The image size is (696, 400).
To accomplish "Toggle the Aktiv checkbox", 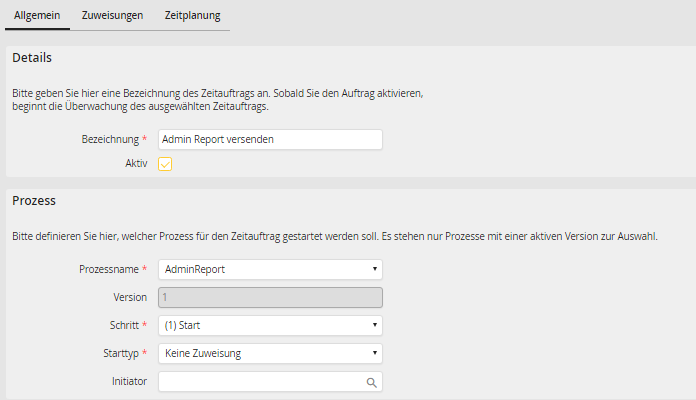I will pos(165,164).
